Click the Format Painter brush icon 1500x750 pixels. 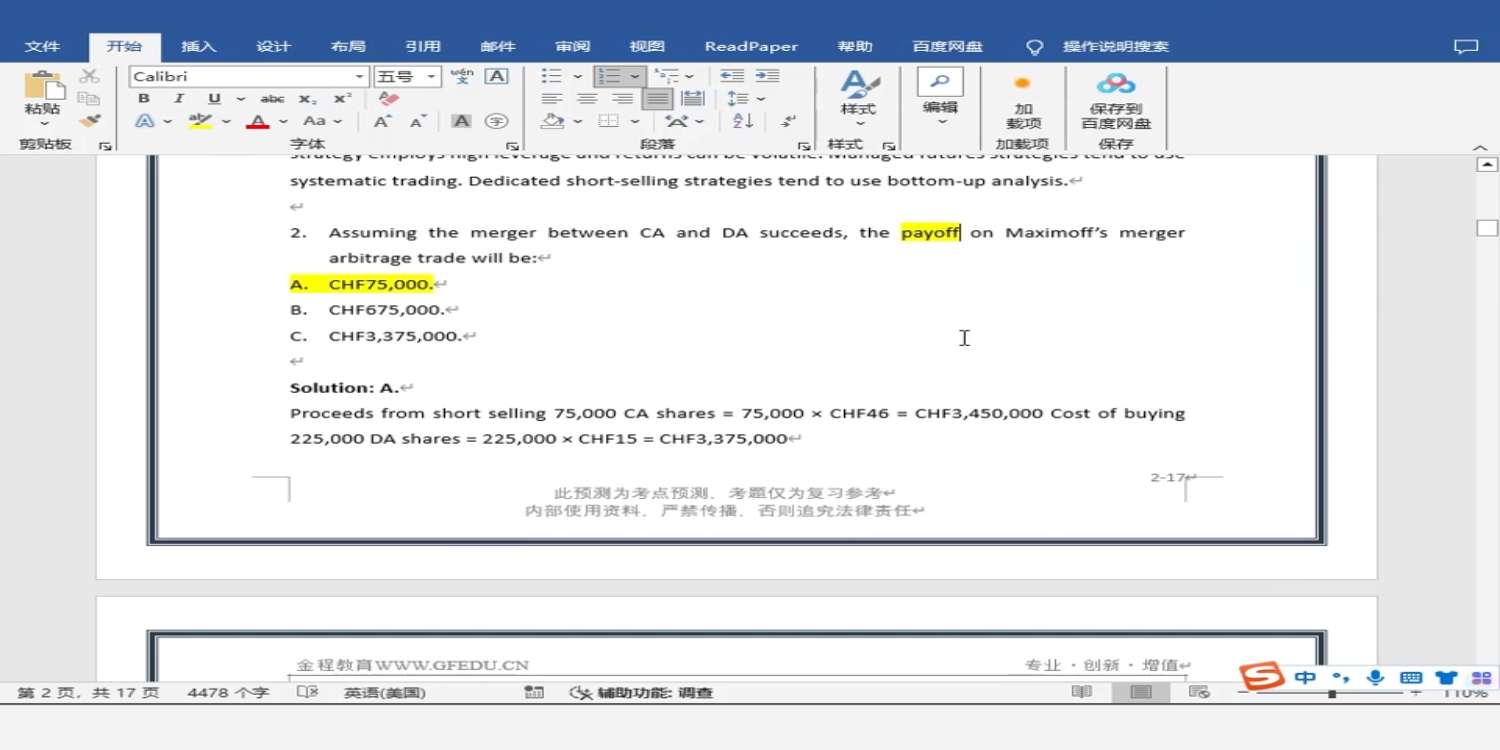(x=90, y=121)
